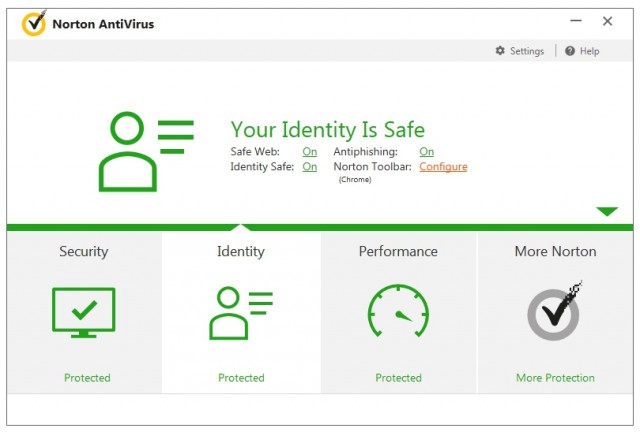The width and height of the screenshot is (640, 432).
Task: Click Configure for Norton Toolbar
Action: point(443,167)
